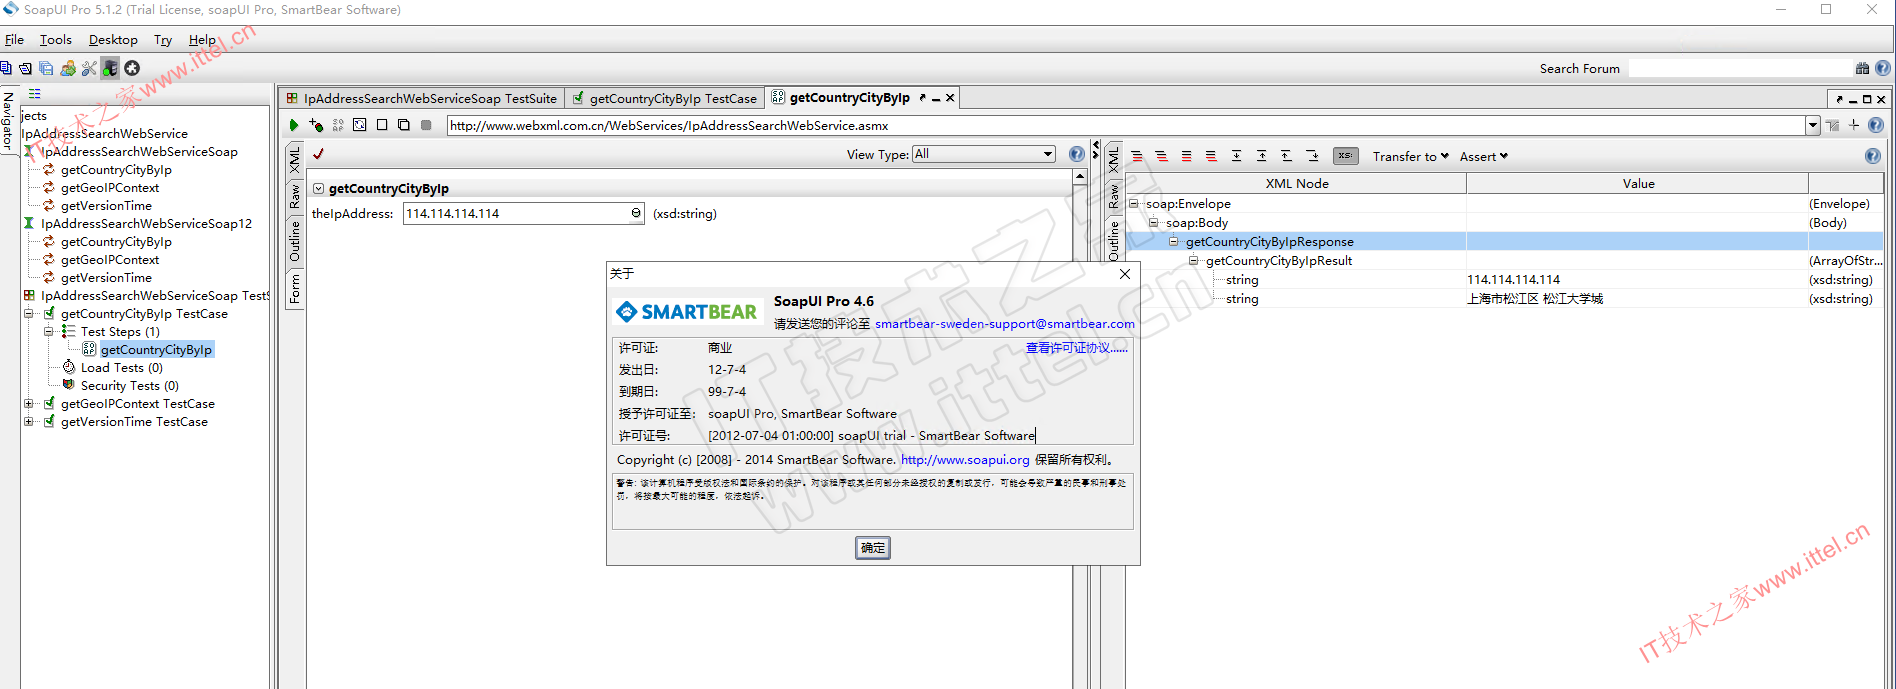Click add assertion plus-and-dot icon

(316, 125)
